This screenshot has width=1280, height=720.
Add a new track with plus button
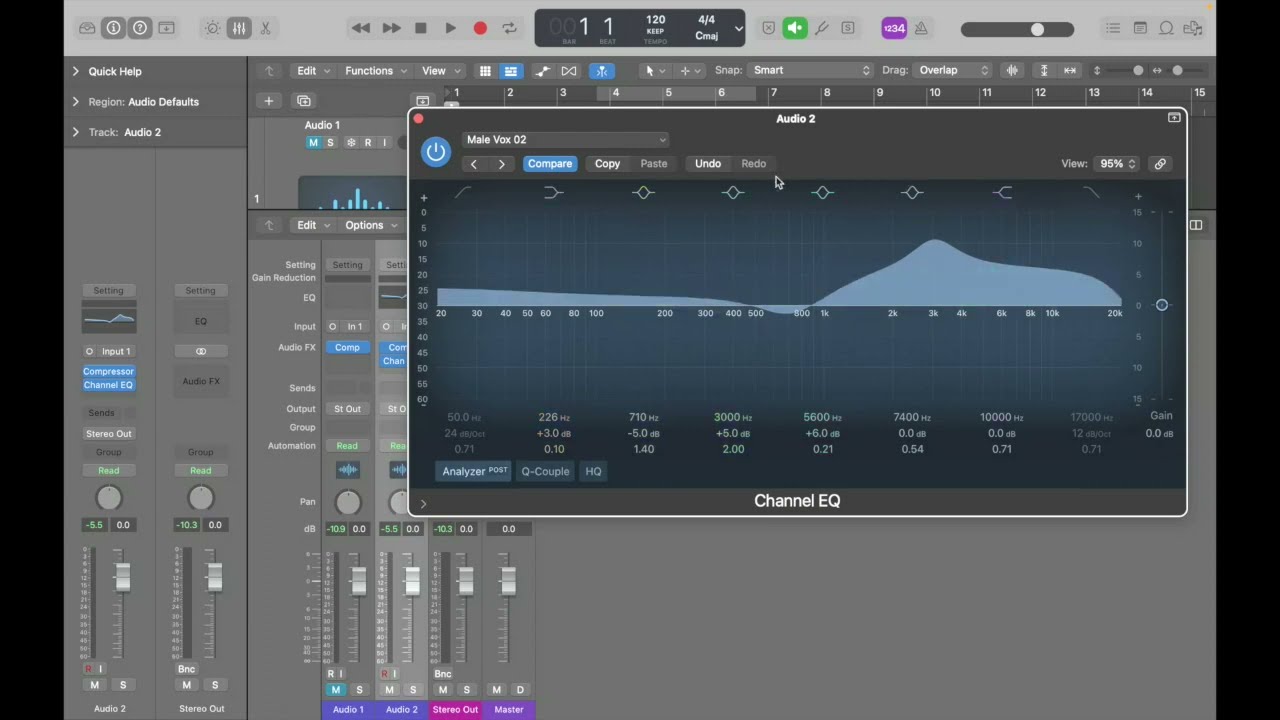(x=268, y=100)
